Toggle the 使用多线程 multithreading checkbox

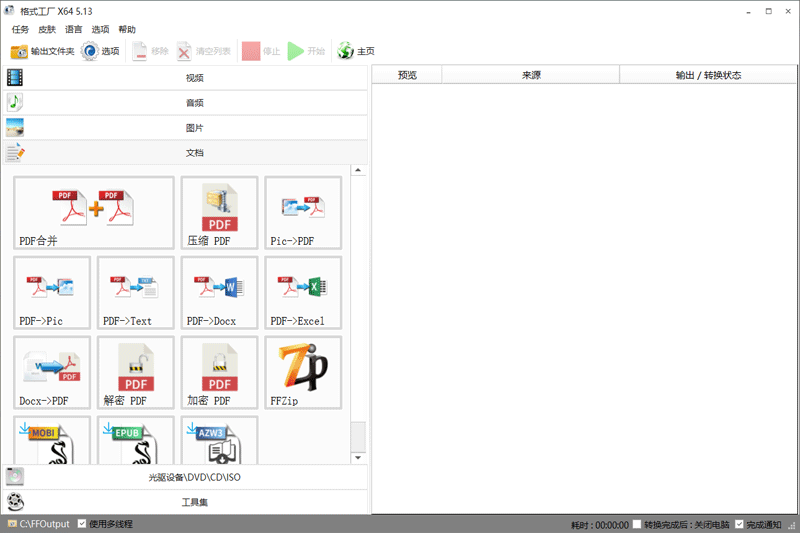click(x=82, y=524)
